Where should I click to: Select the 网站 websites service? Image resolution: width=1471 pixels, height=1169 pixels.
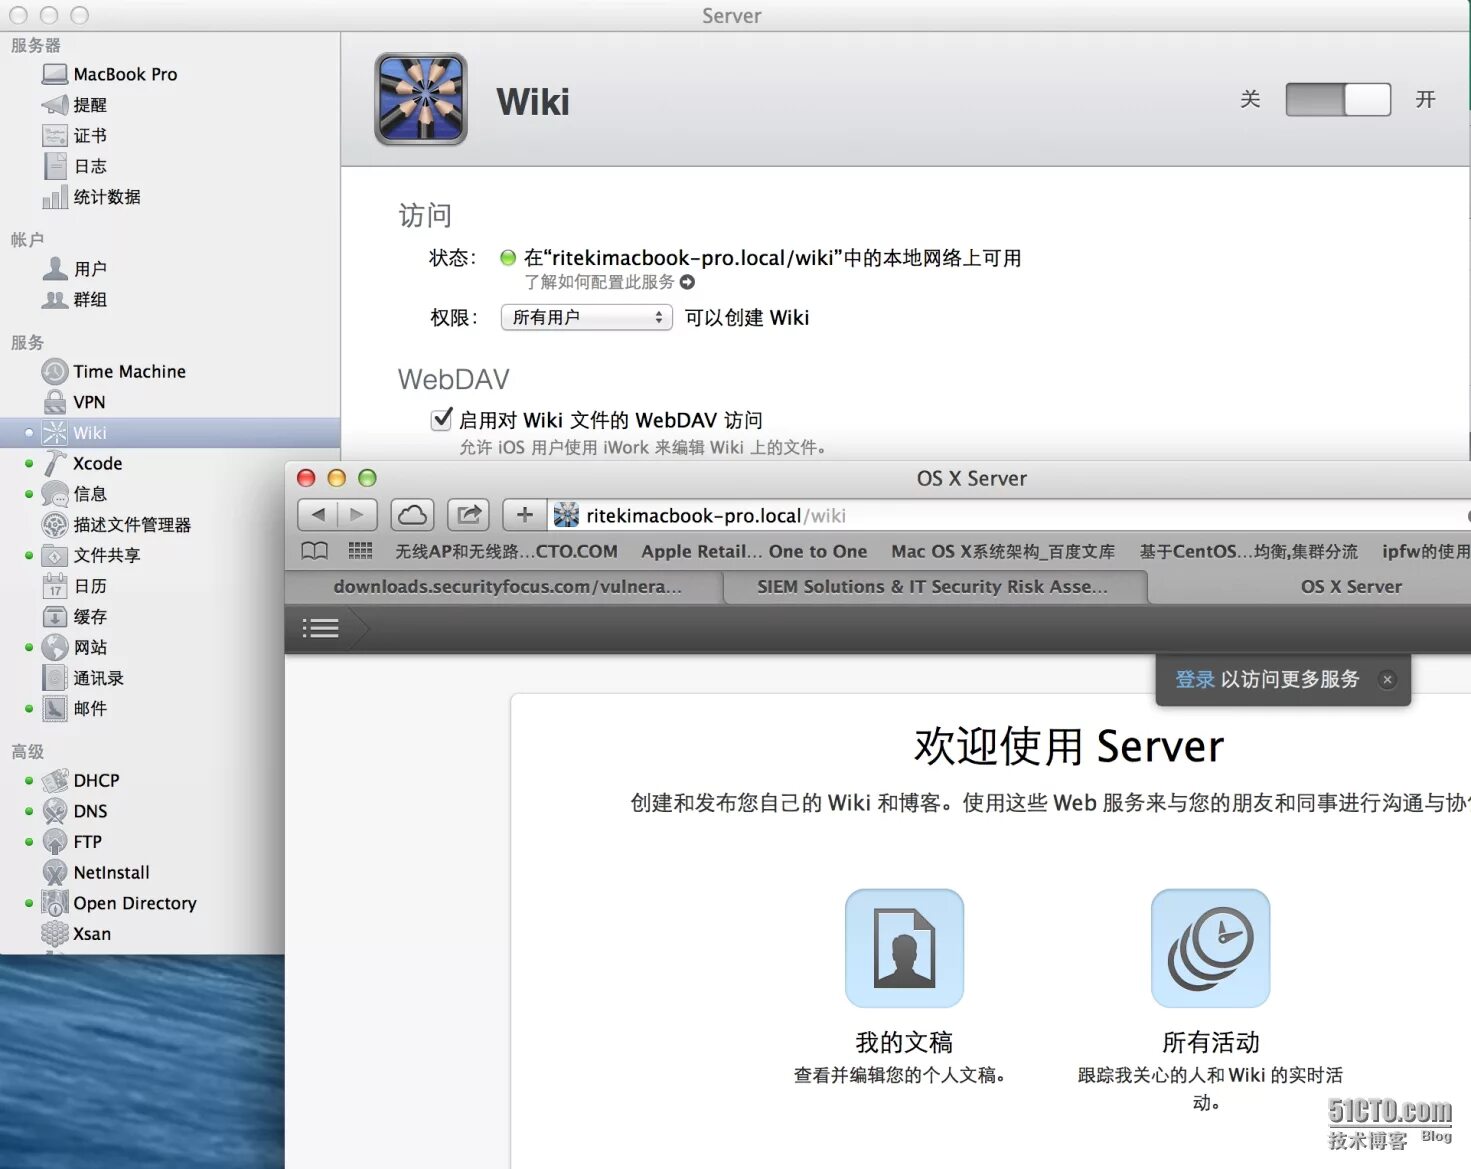click(x=75, y=647)
